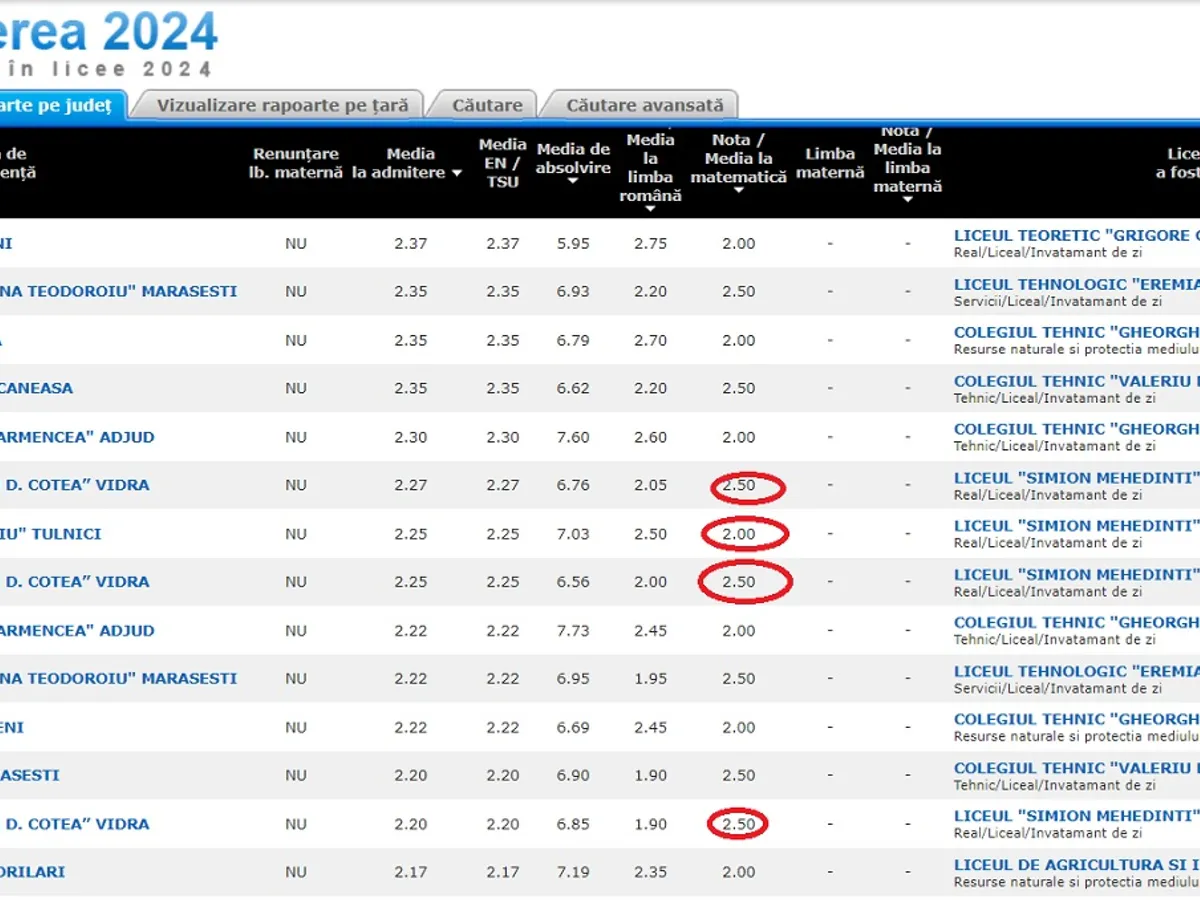The width and height of the screenshot is (1200, 900).
Task: Sort by Media la admitere arrow
Action: click(457, 174)
